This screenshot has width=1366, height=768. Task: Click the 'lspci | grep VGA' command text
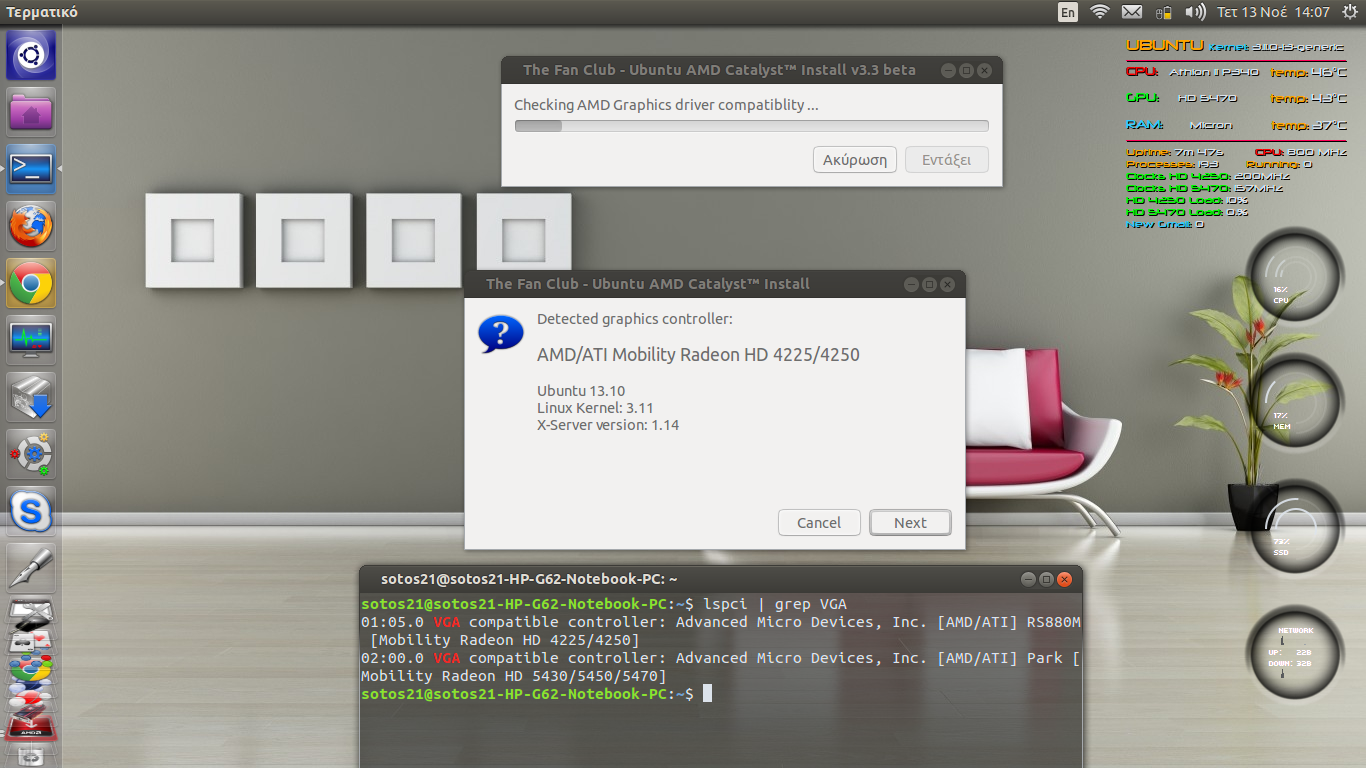point(775,604)
